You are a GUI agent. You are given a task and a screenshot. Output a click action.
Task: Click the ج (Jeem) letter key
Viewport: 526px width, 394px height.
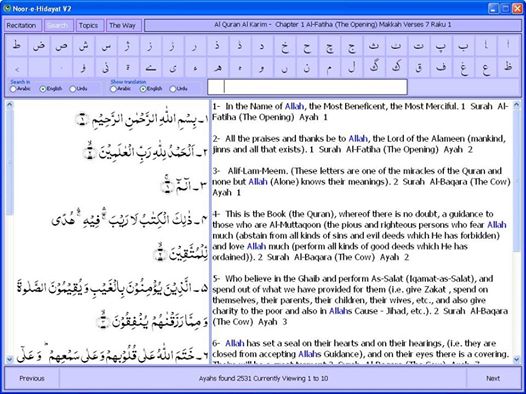click(351, 46)
